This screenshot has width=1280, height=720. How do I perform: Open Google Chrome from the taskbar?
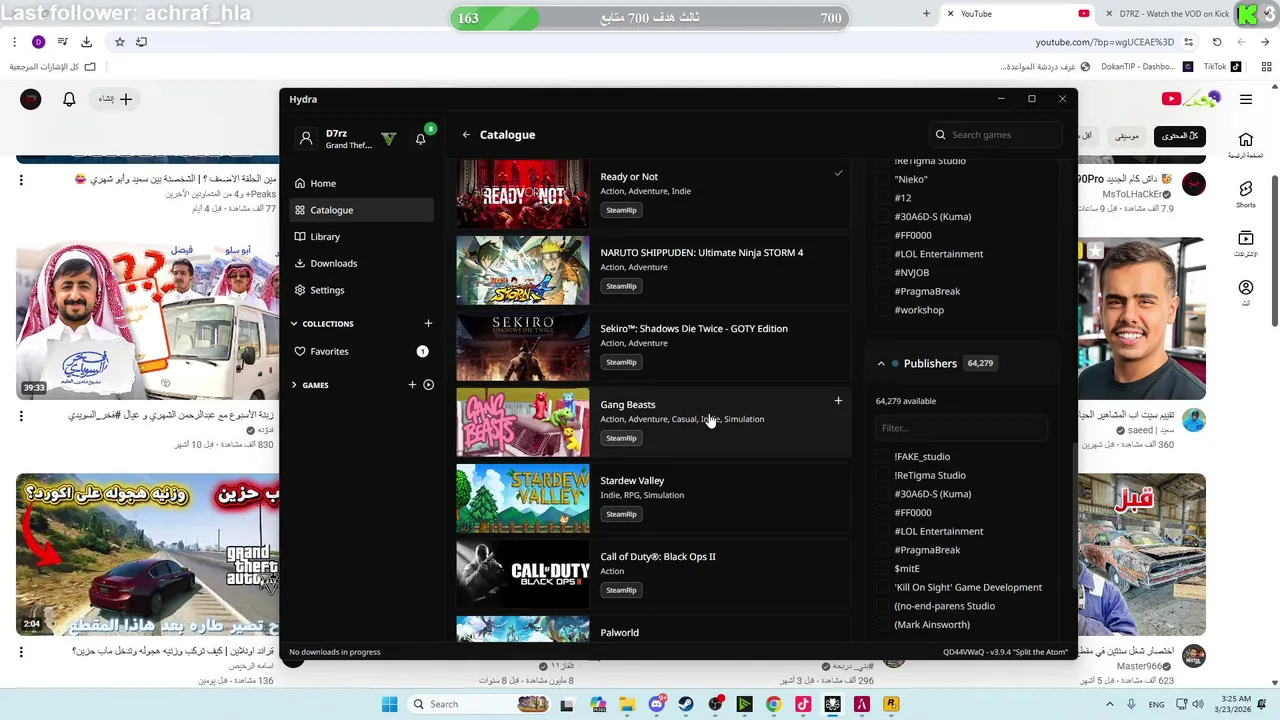(x=774, y=704)
